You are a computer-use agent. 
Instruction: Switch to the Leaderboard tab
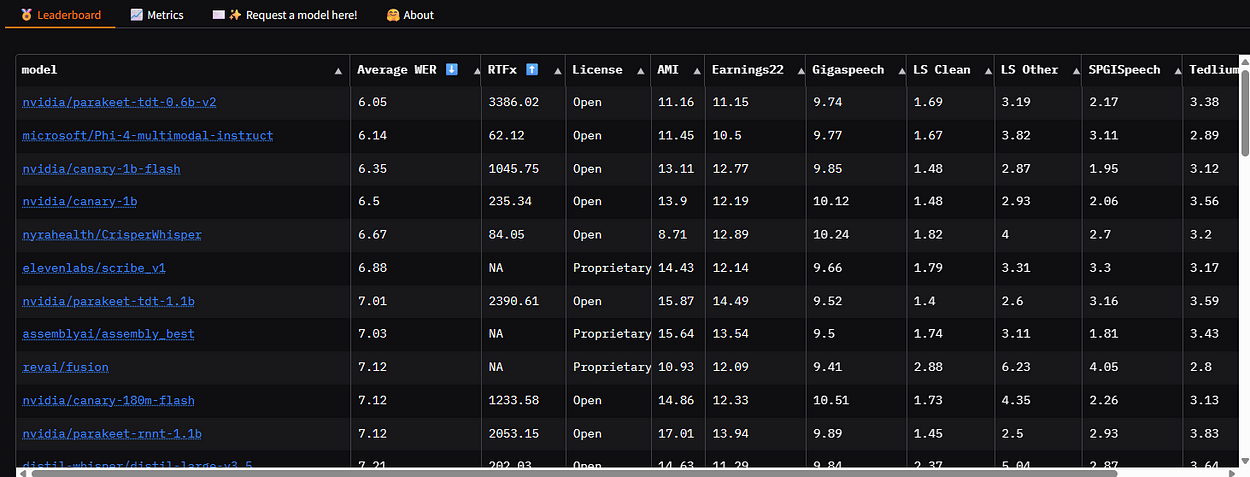tap(59, 15)
